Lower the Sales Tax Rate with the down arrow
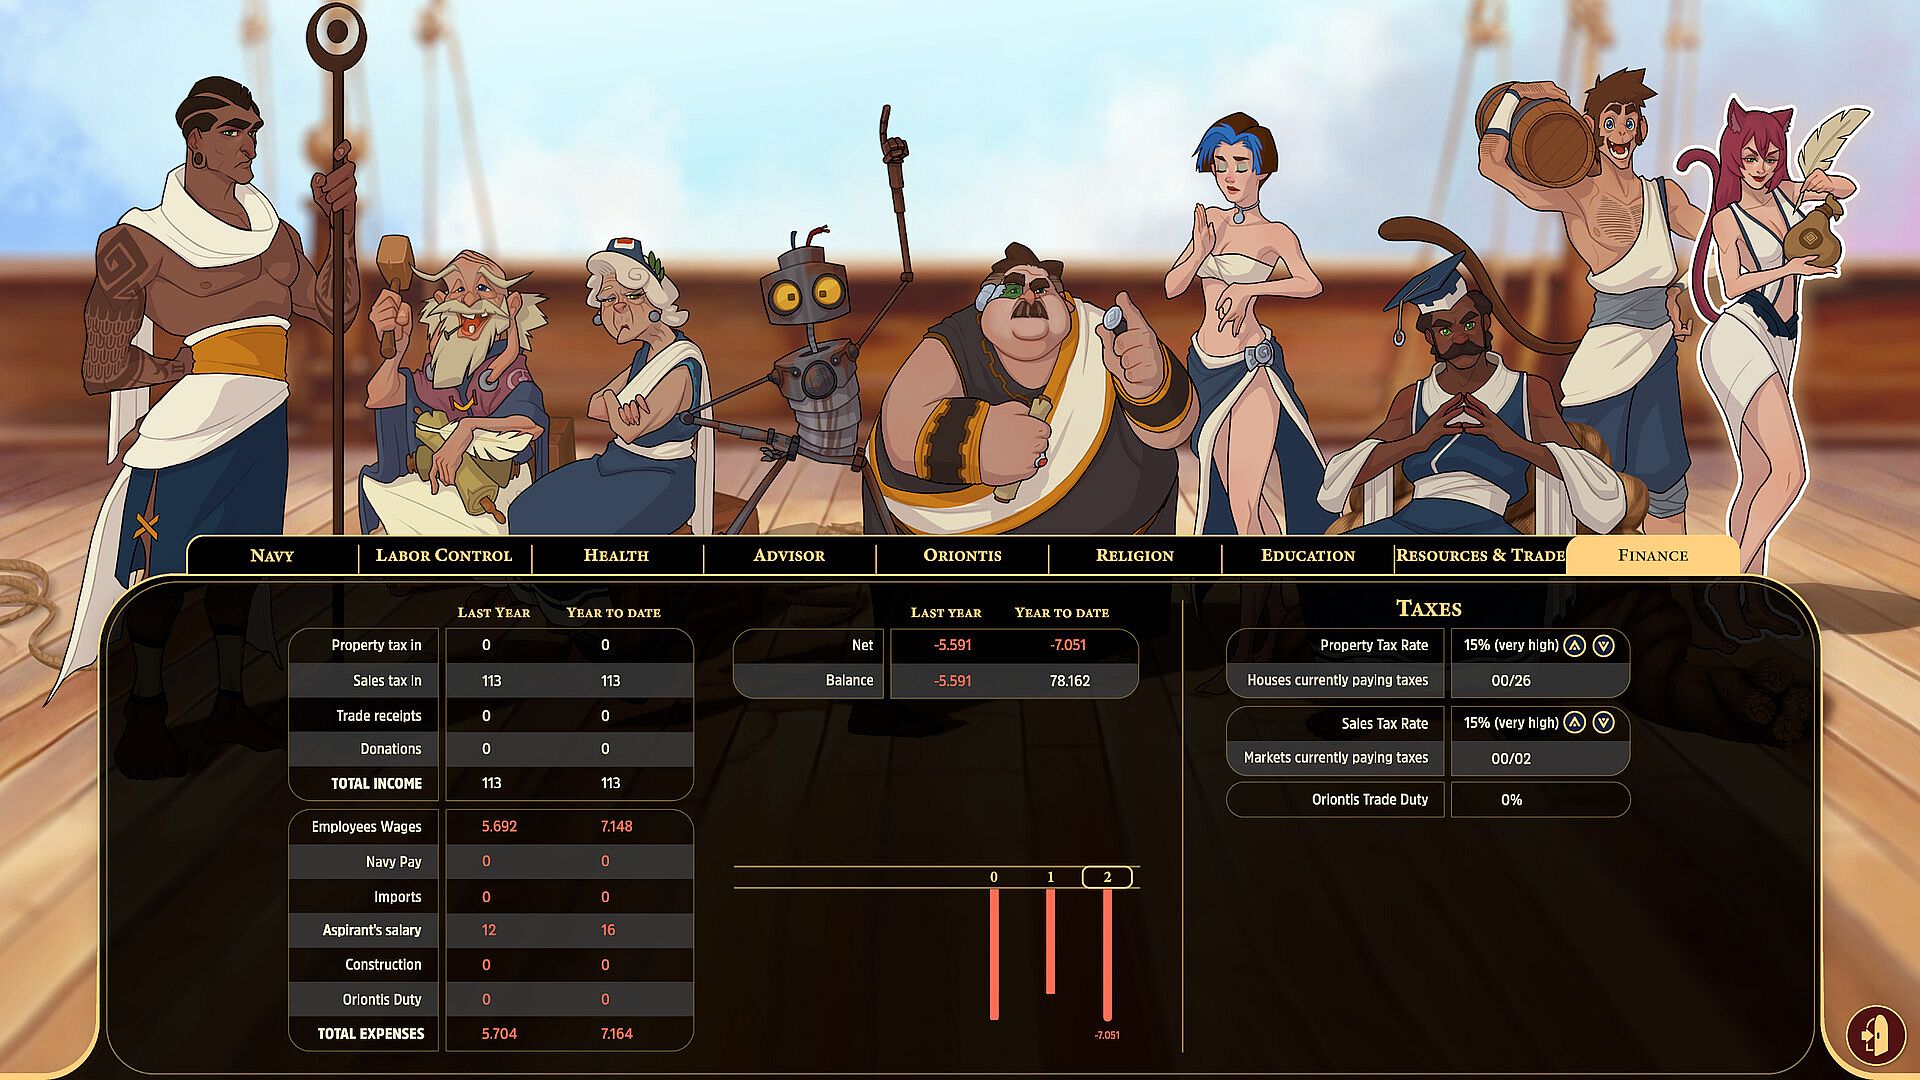The height and width of the screenshot is (1080, 1920). (1603, 723)
